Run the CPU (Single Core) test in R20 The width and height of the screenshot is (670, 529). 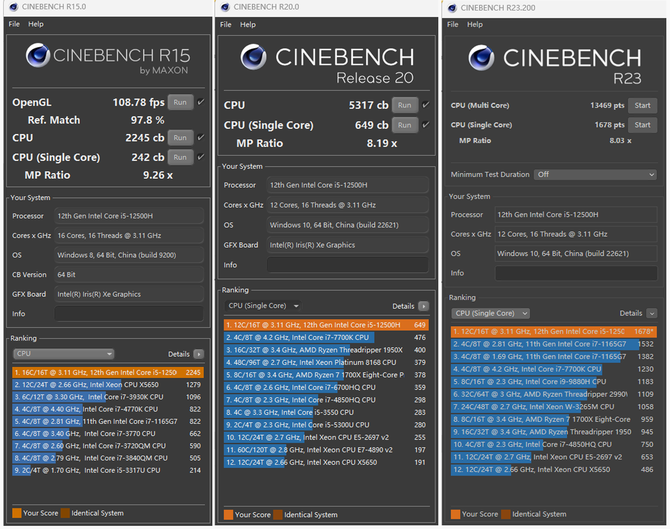(404, 125)
